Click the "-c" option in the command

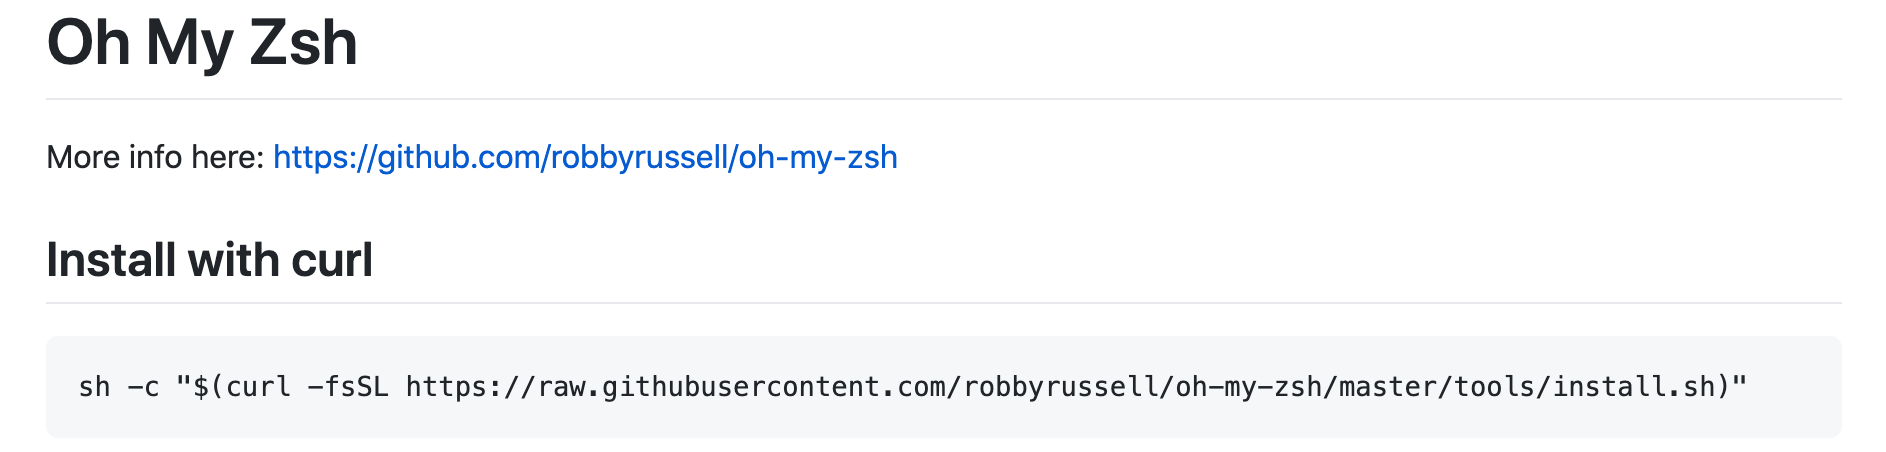[x=143, y=387]
